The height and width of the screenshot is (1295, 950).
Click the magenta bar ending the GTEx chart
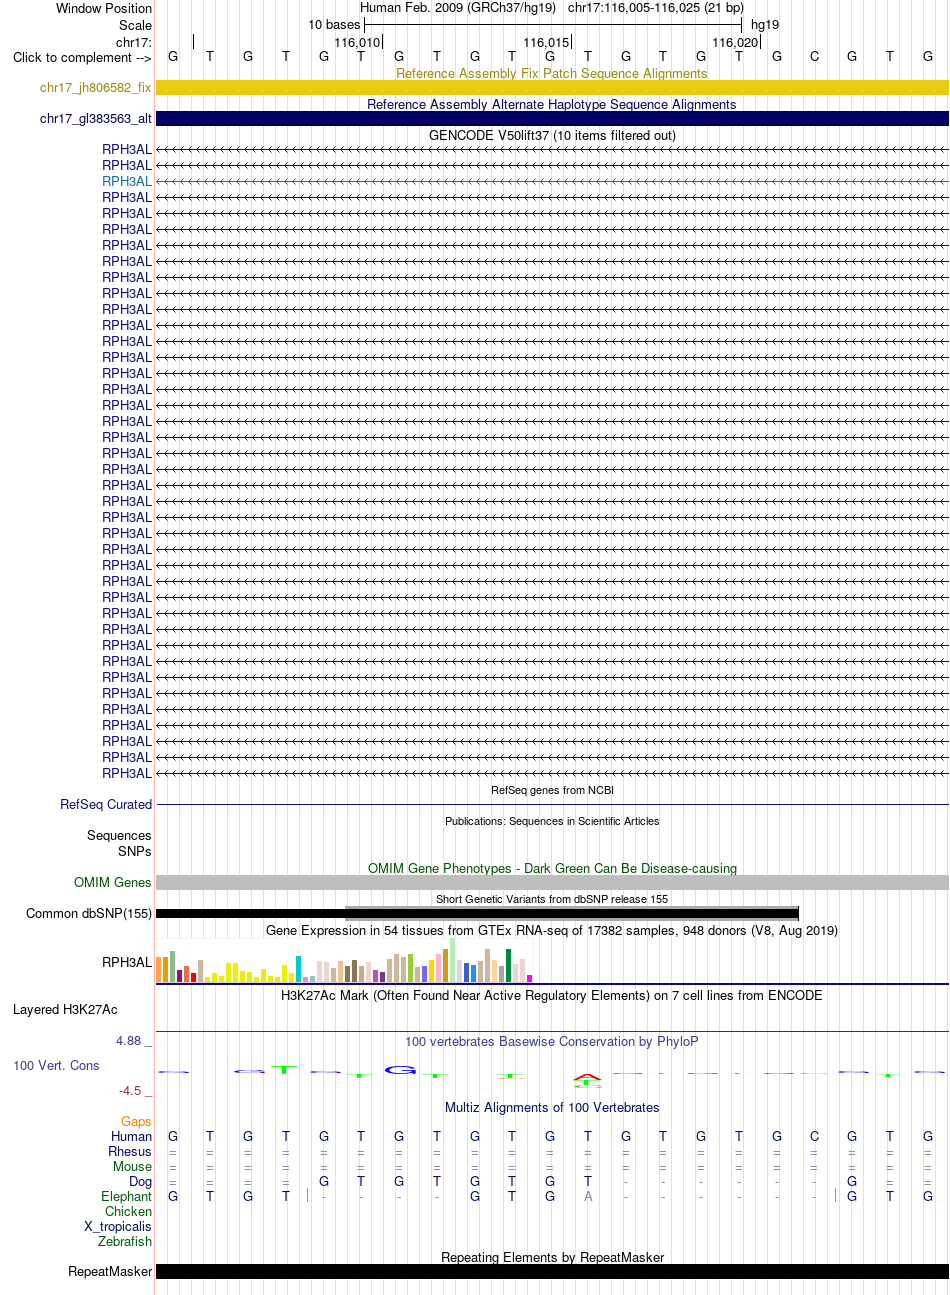click(529, 978)
